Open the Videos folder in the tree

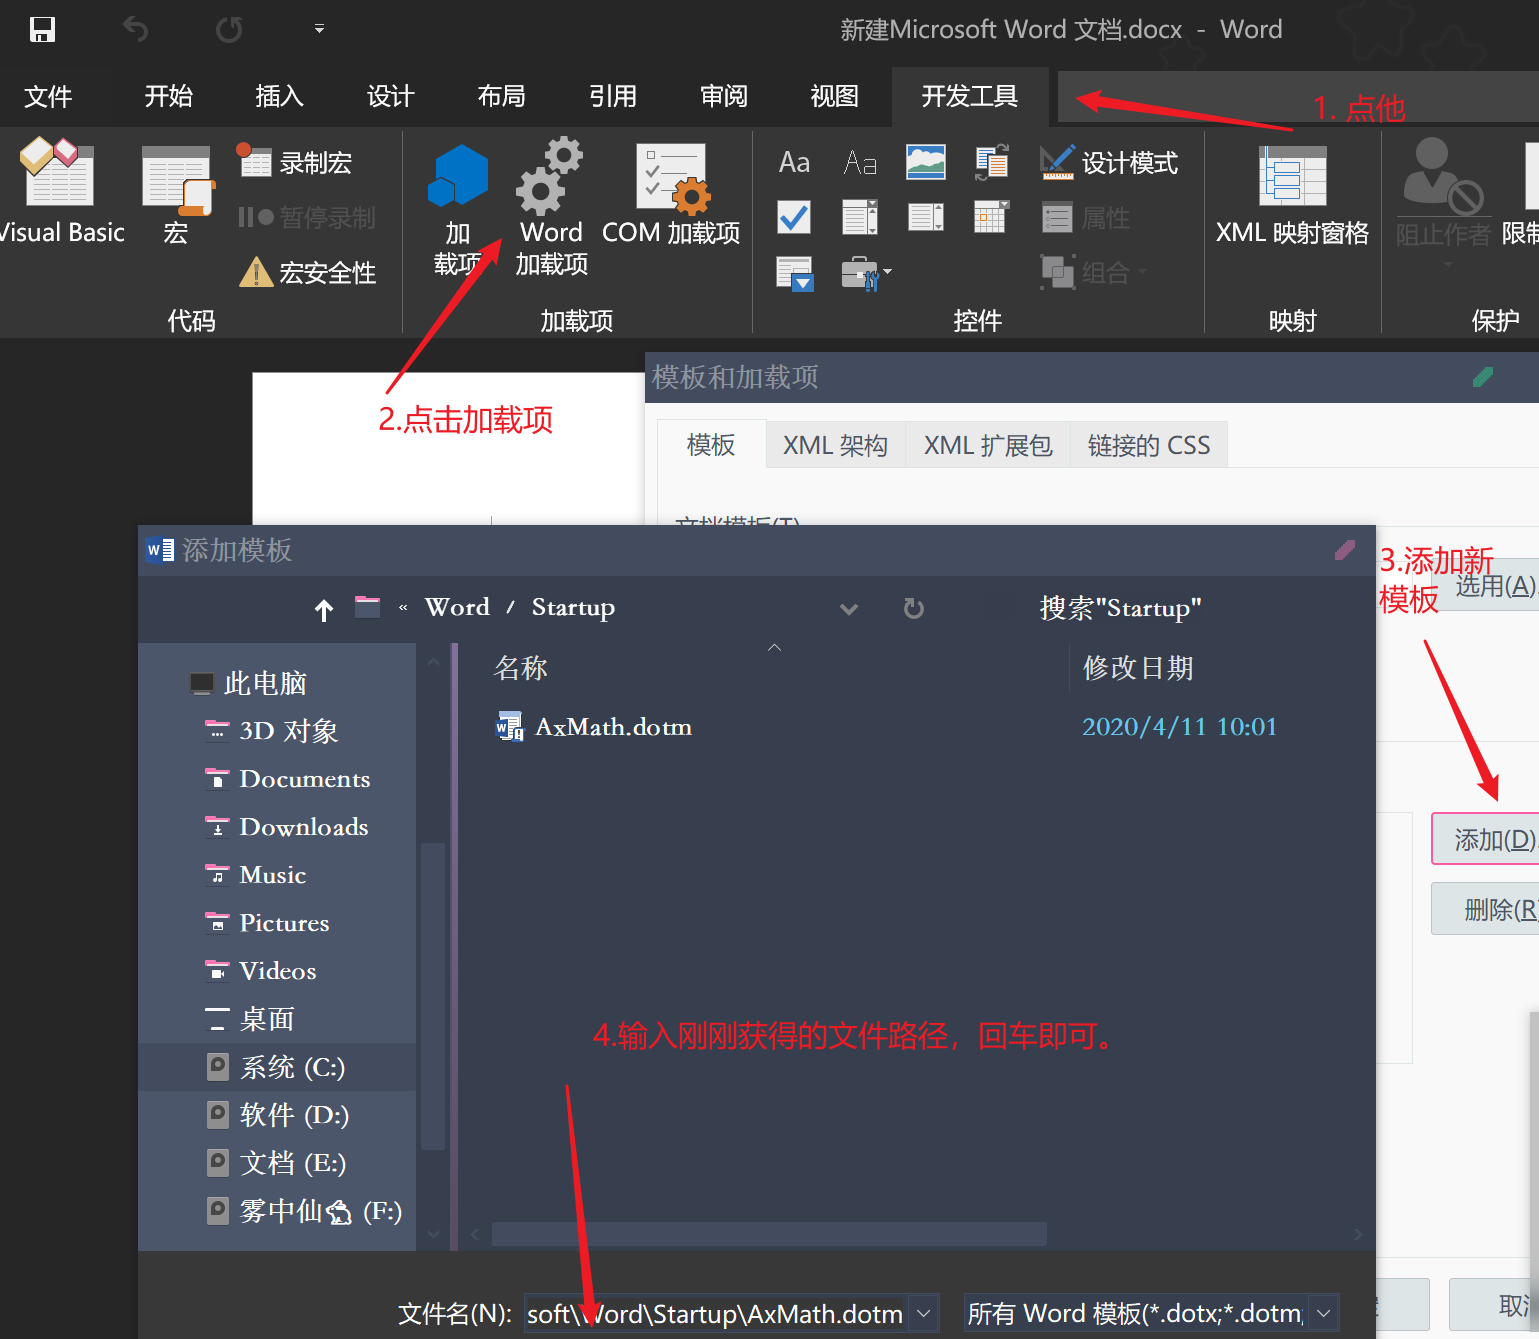click(x=261, y=971)
